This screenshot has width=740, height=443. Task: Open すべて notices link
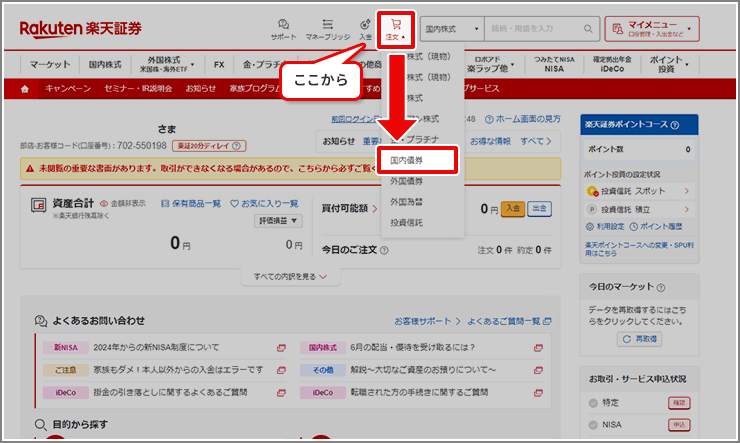click(536, 141)
